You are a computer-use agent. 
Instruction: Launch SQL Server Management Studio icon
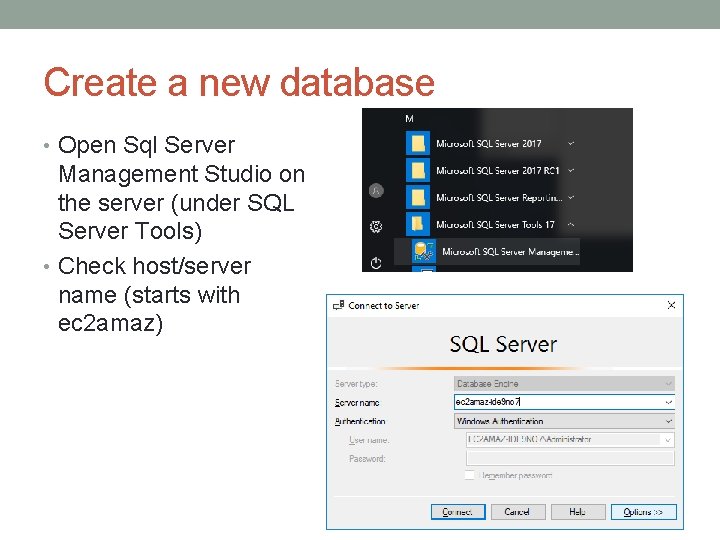tap(423, 251)
